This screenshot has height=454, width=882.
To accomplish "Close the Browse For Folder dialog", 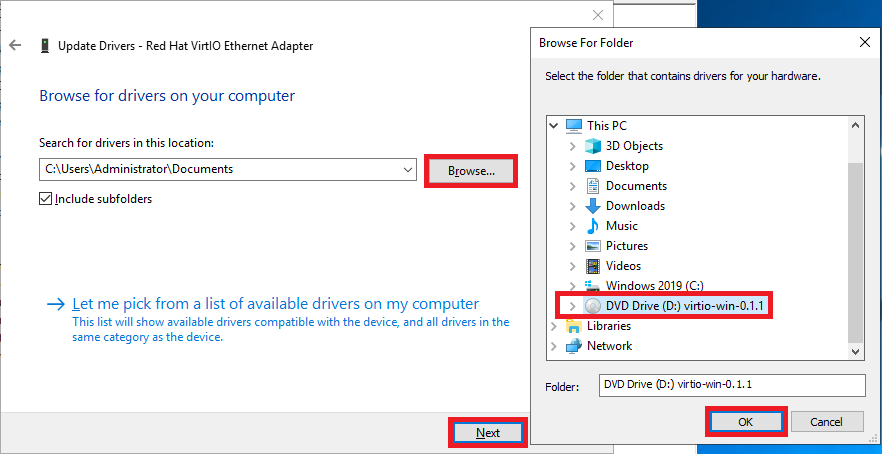I will tap(865, 42).
